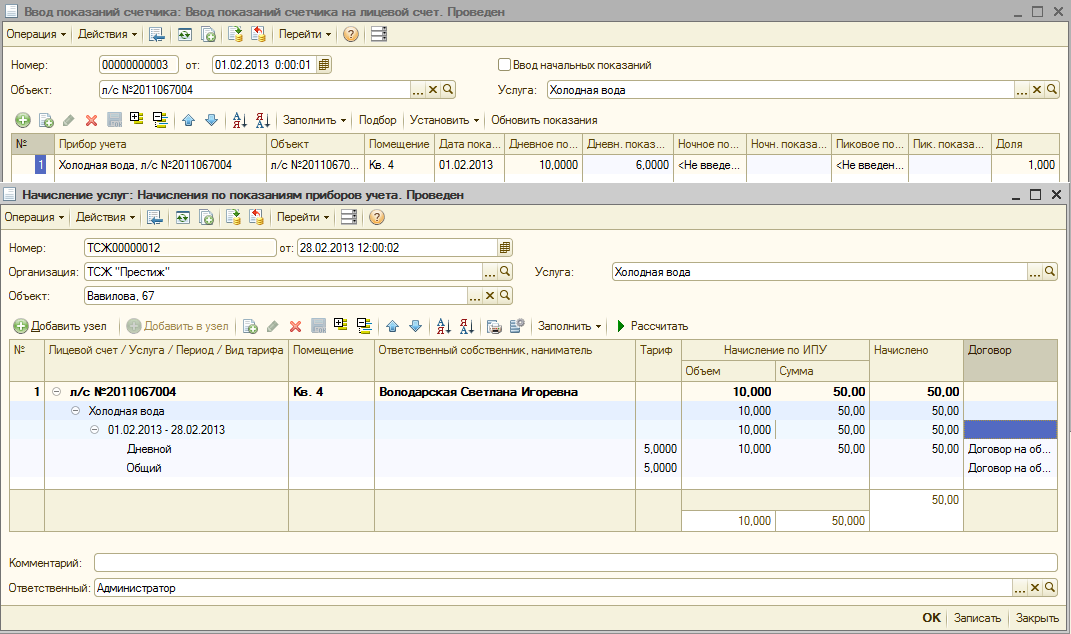Open the calendar picker next to 28.02.2013 12:00:02
Viewport: 1071px width, 634px height.
tap(505, 247)
